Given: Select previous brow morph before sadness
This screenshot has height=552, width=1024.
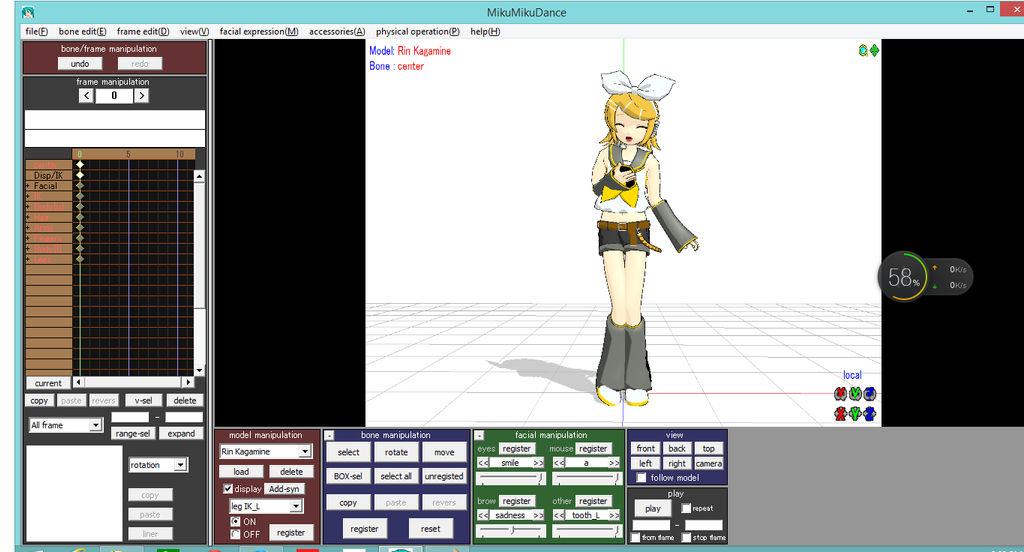Looking at the screenshot, I should [483, 515].
